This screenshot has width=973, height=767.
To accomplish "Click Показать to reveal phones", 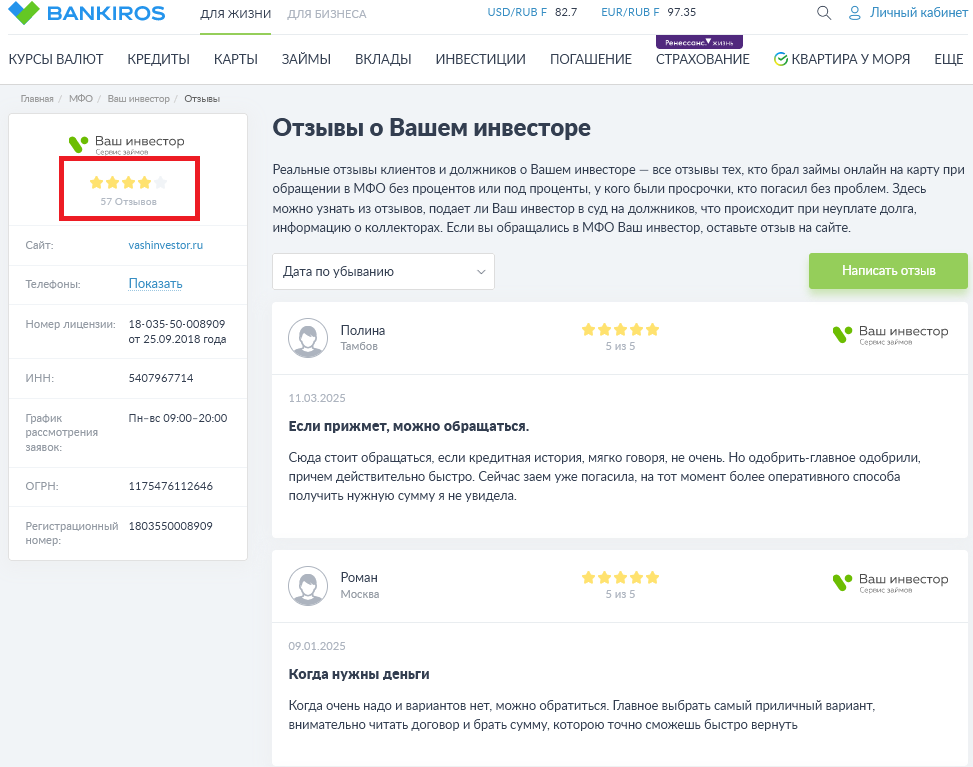I will tap(155, 284).
